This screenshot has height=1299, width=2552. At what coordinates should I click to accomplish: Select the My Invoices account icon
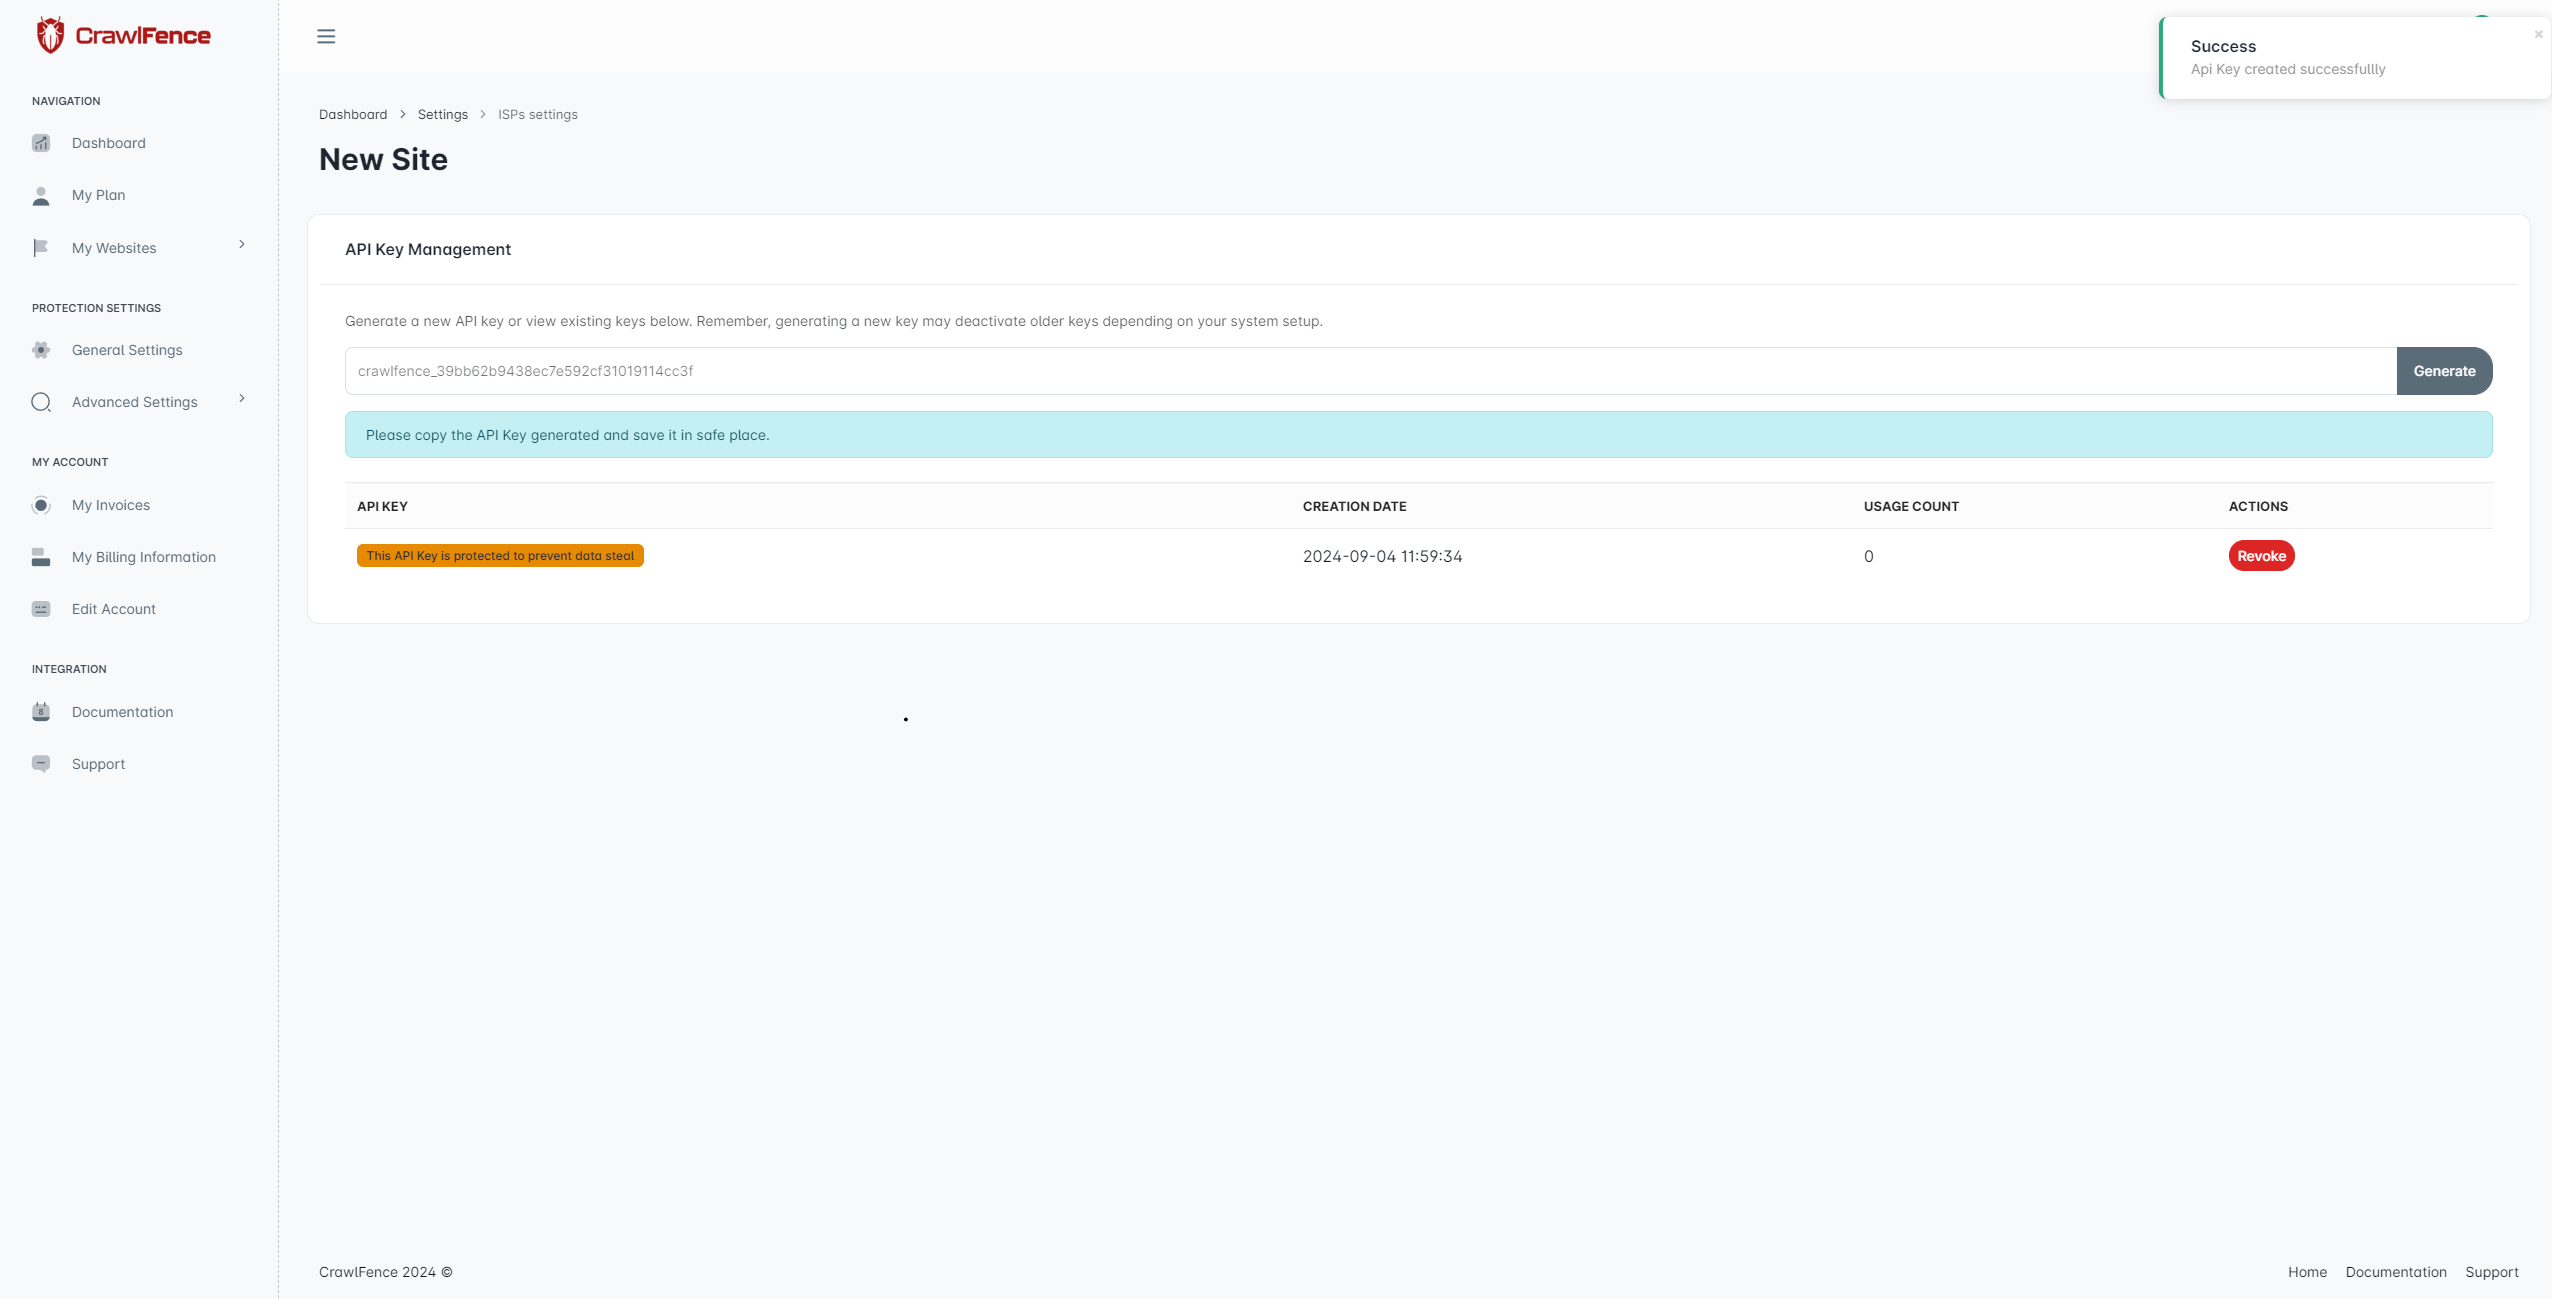(40, 505)
